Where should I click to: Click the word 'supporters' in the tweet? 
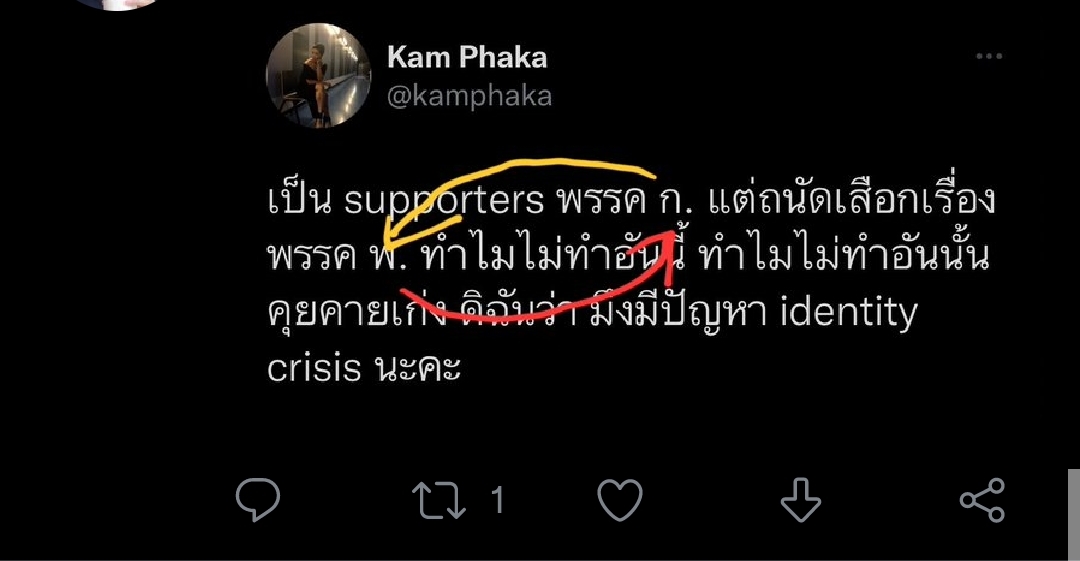click(444, 201)
